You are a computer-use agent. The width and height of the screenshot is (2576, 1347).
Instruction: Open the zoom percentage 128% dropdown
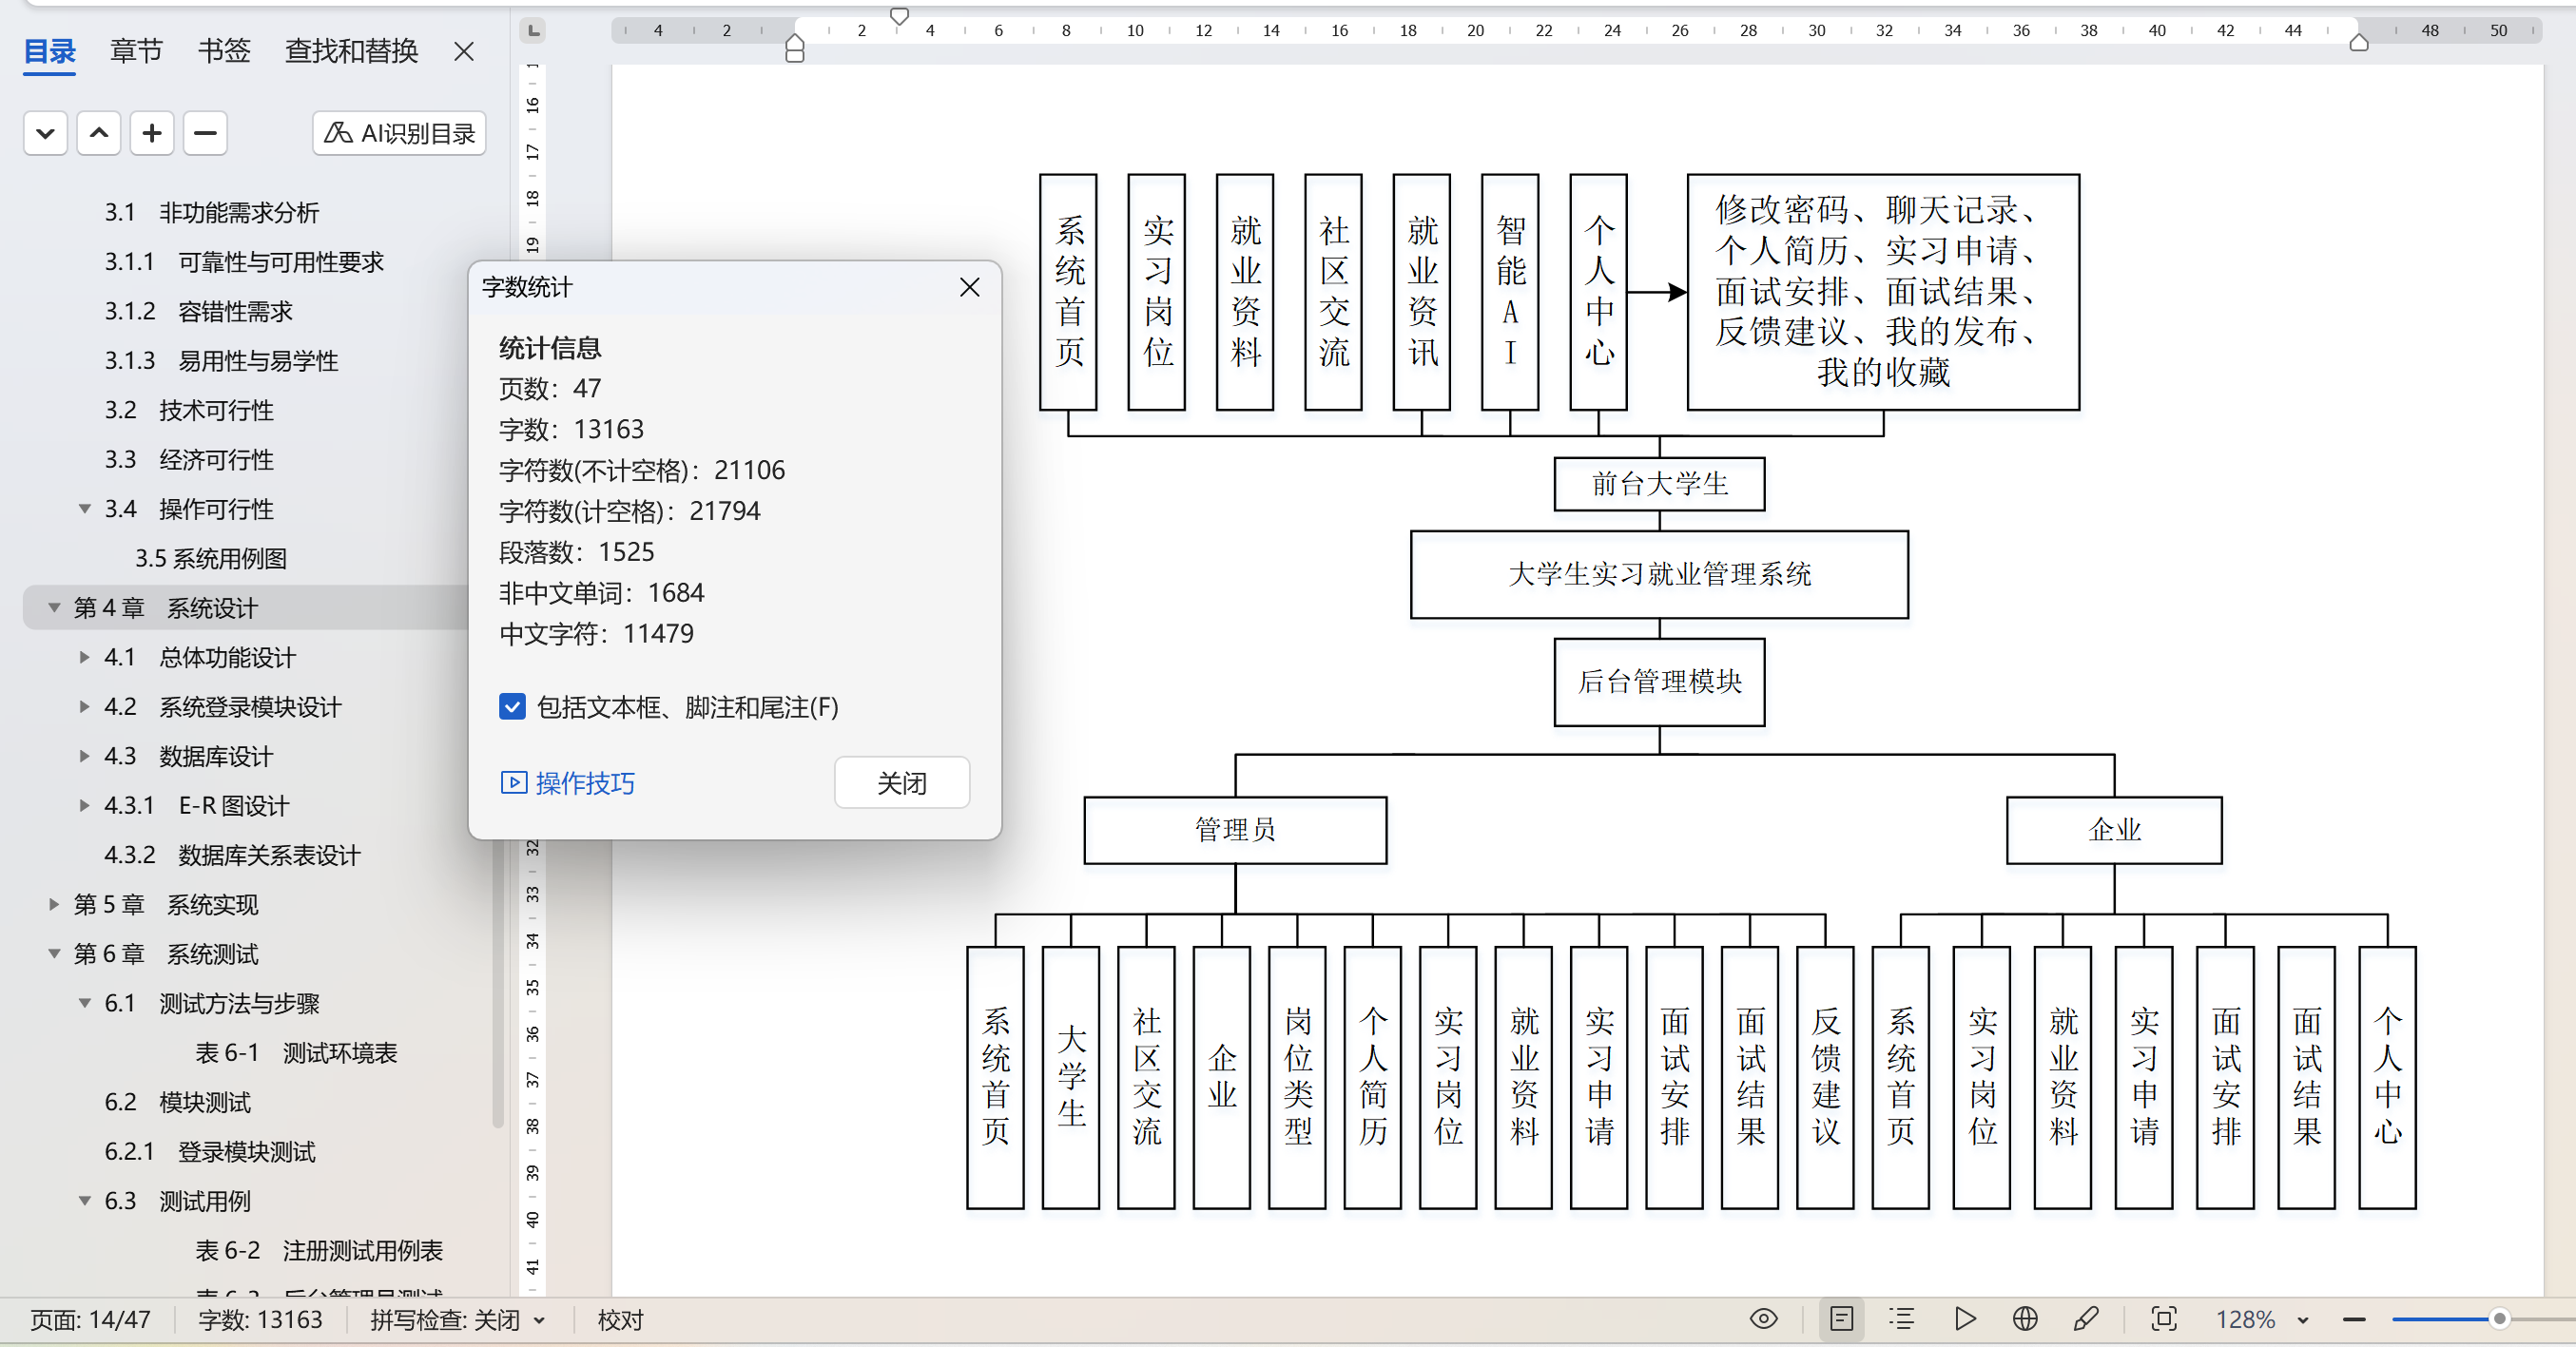click(x=2302, y=1320)
